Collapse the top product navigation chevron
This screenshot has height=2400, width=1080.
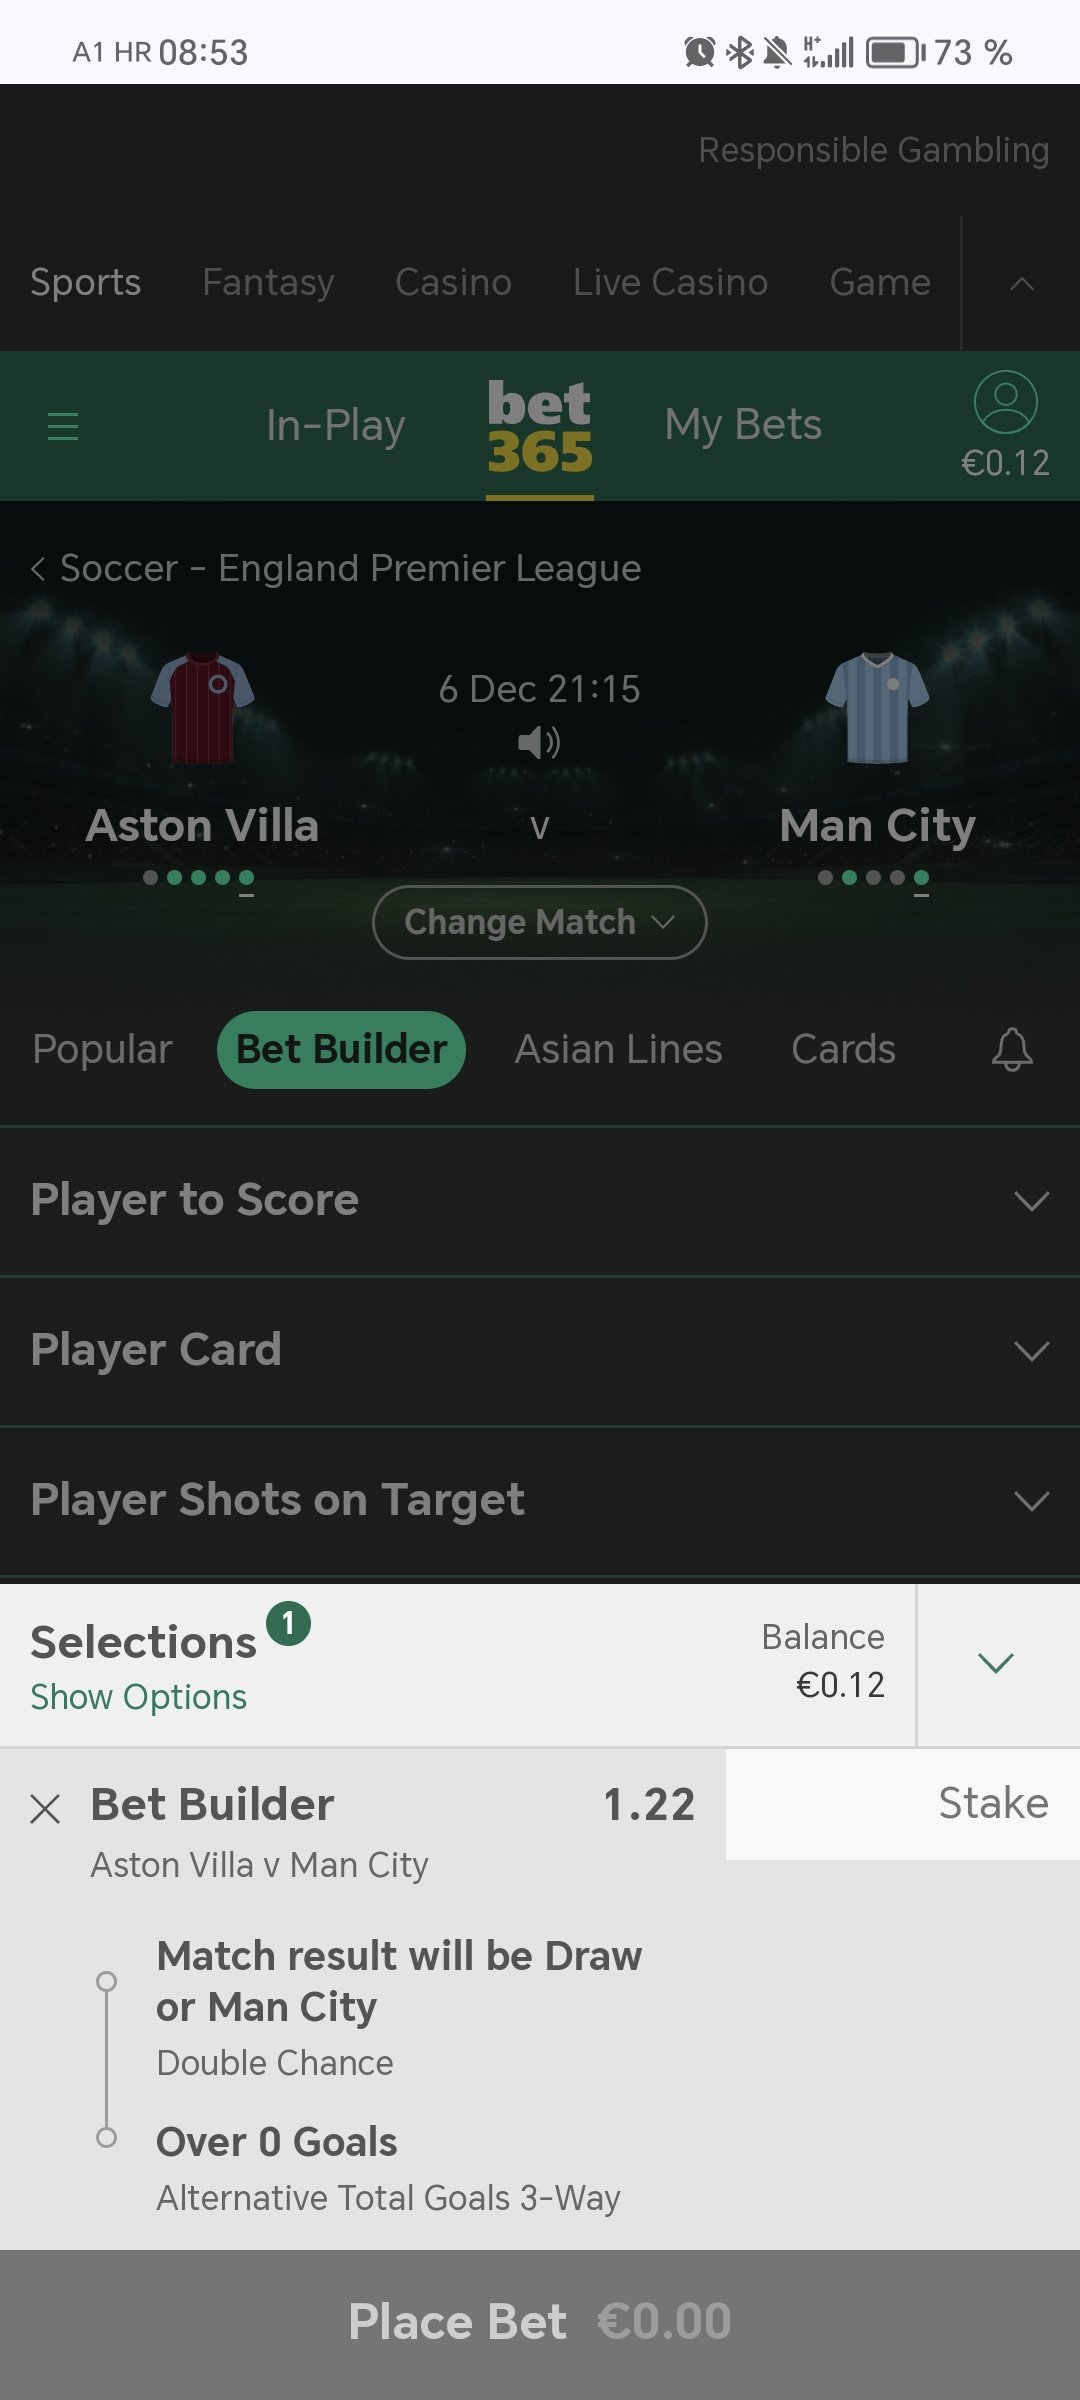1021,284
